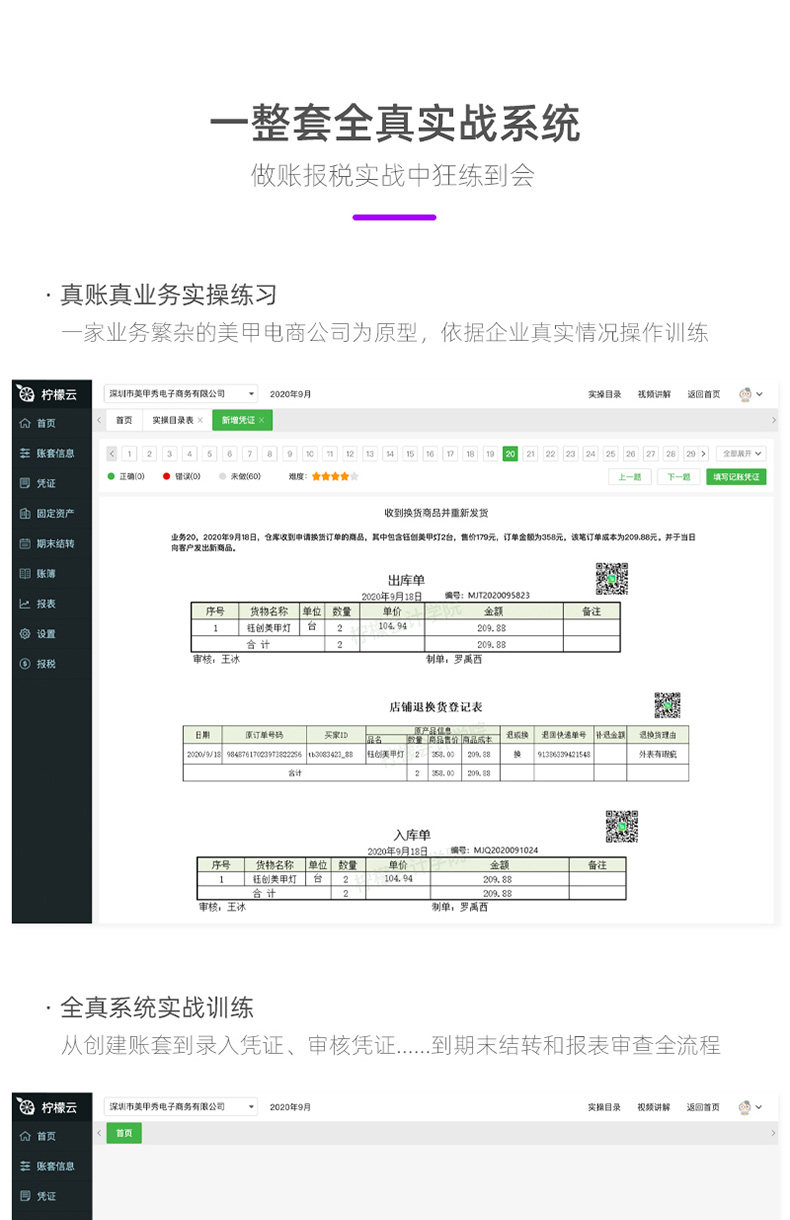The width and height of the screenshot is (790, 1220).
Task: Click the QR code above 店铺退换货登记表
Action: [x=667, y=705]
